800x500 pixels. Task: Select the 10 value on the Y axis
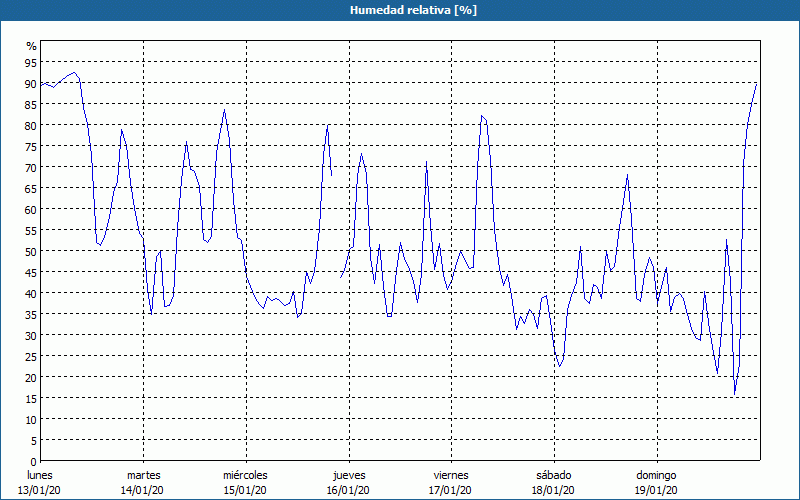click(31, 419)
